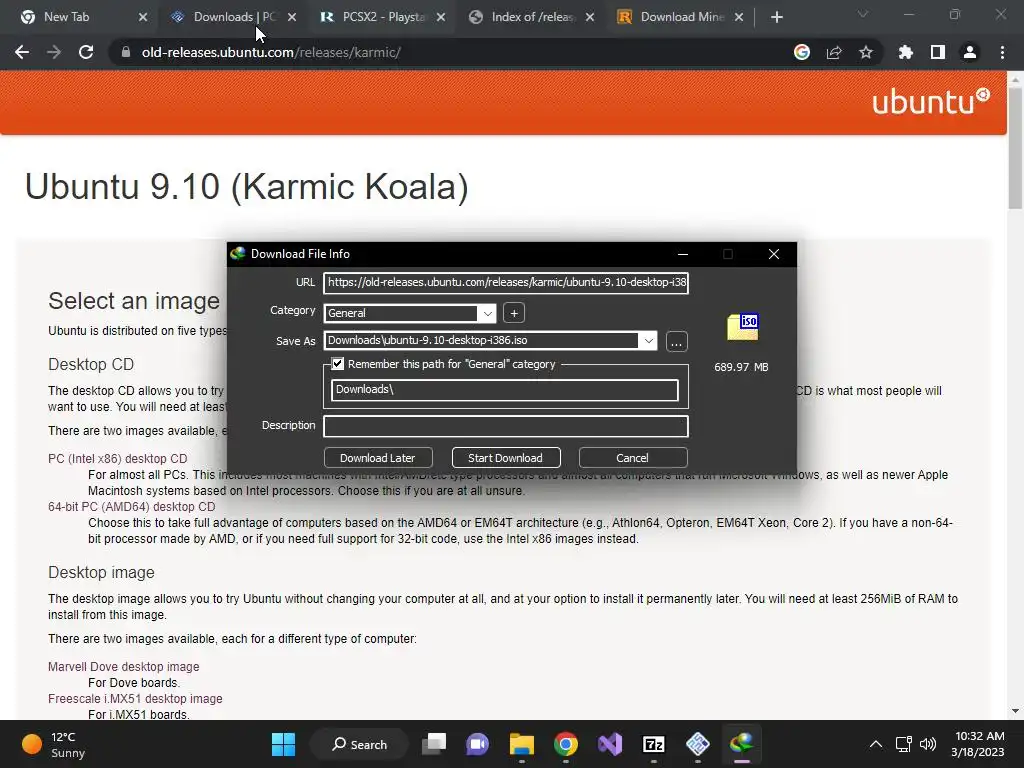This screenshot has width=1024, height=768.
Task: Open the network tray icon
Action: 903,744
